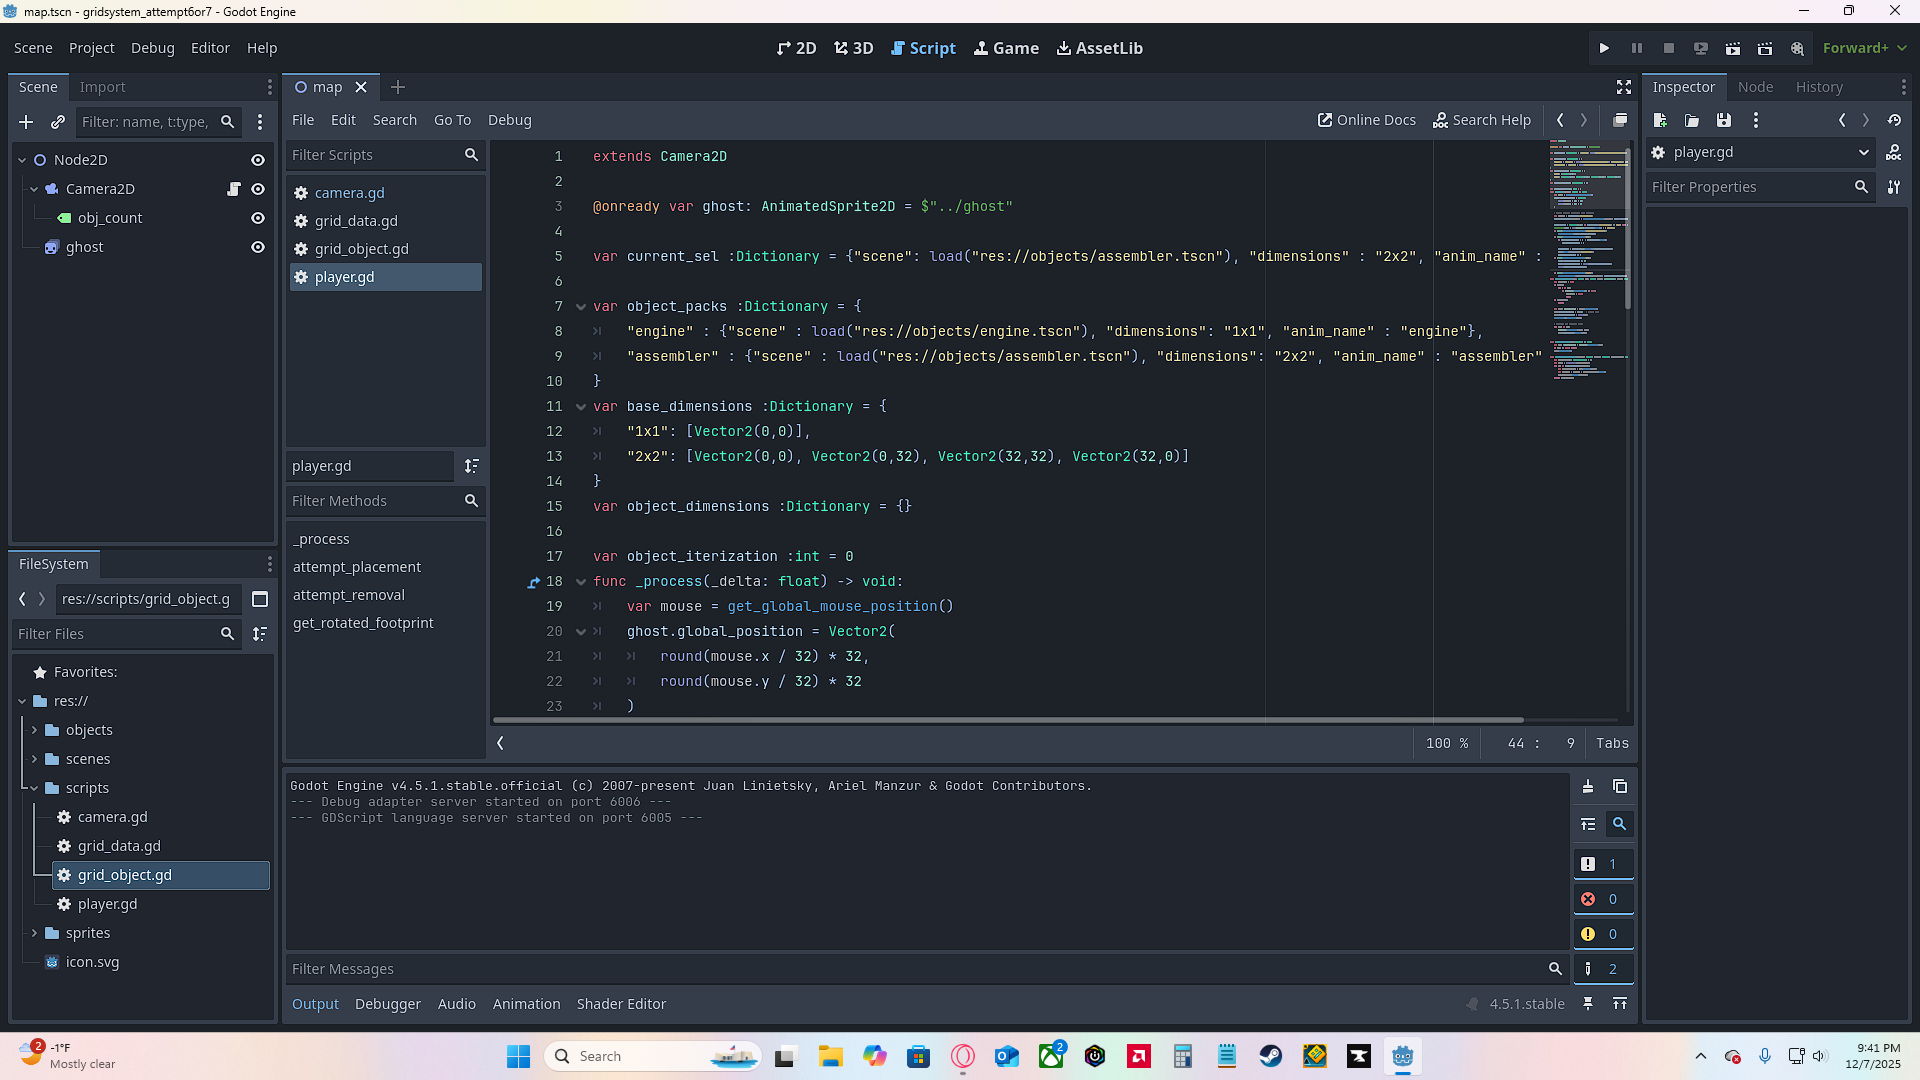The image size is (1920, 1080).
Task: Hide the ghost node
Action: (x=258, y=247)
